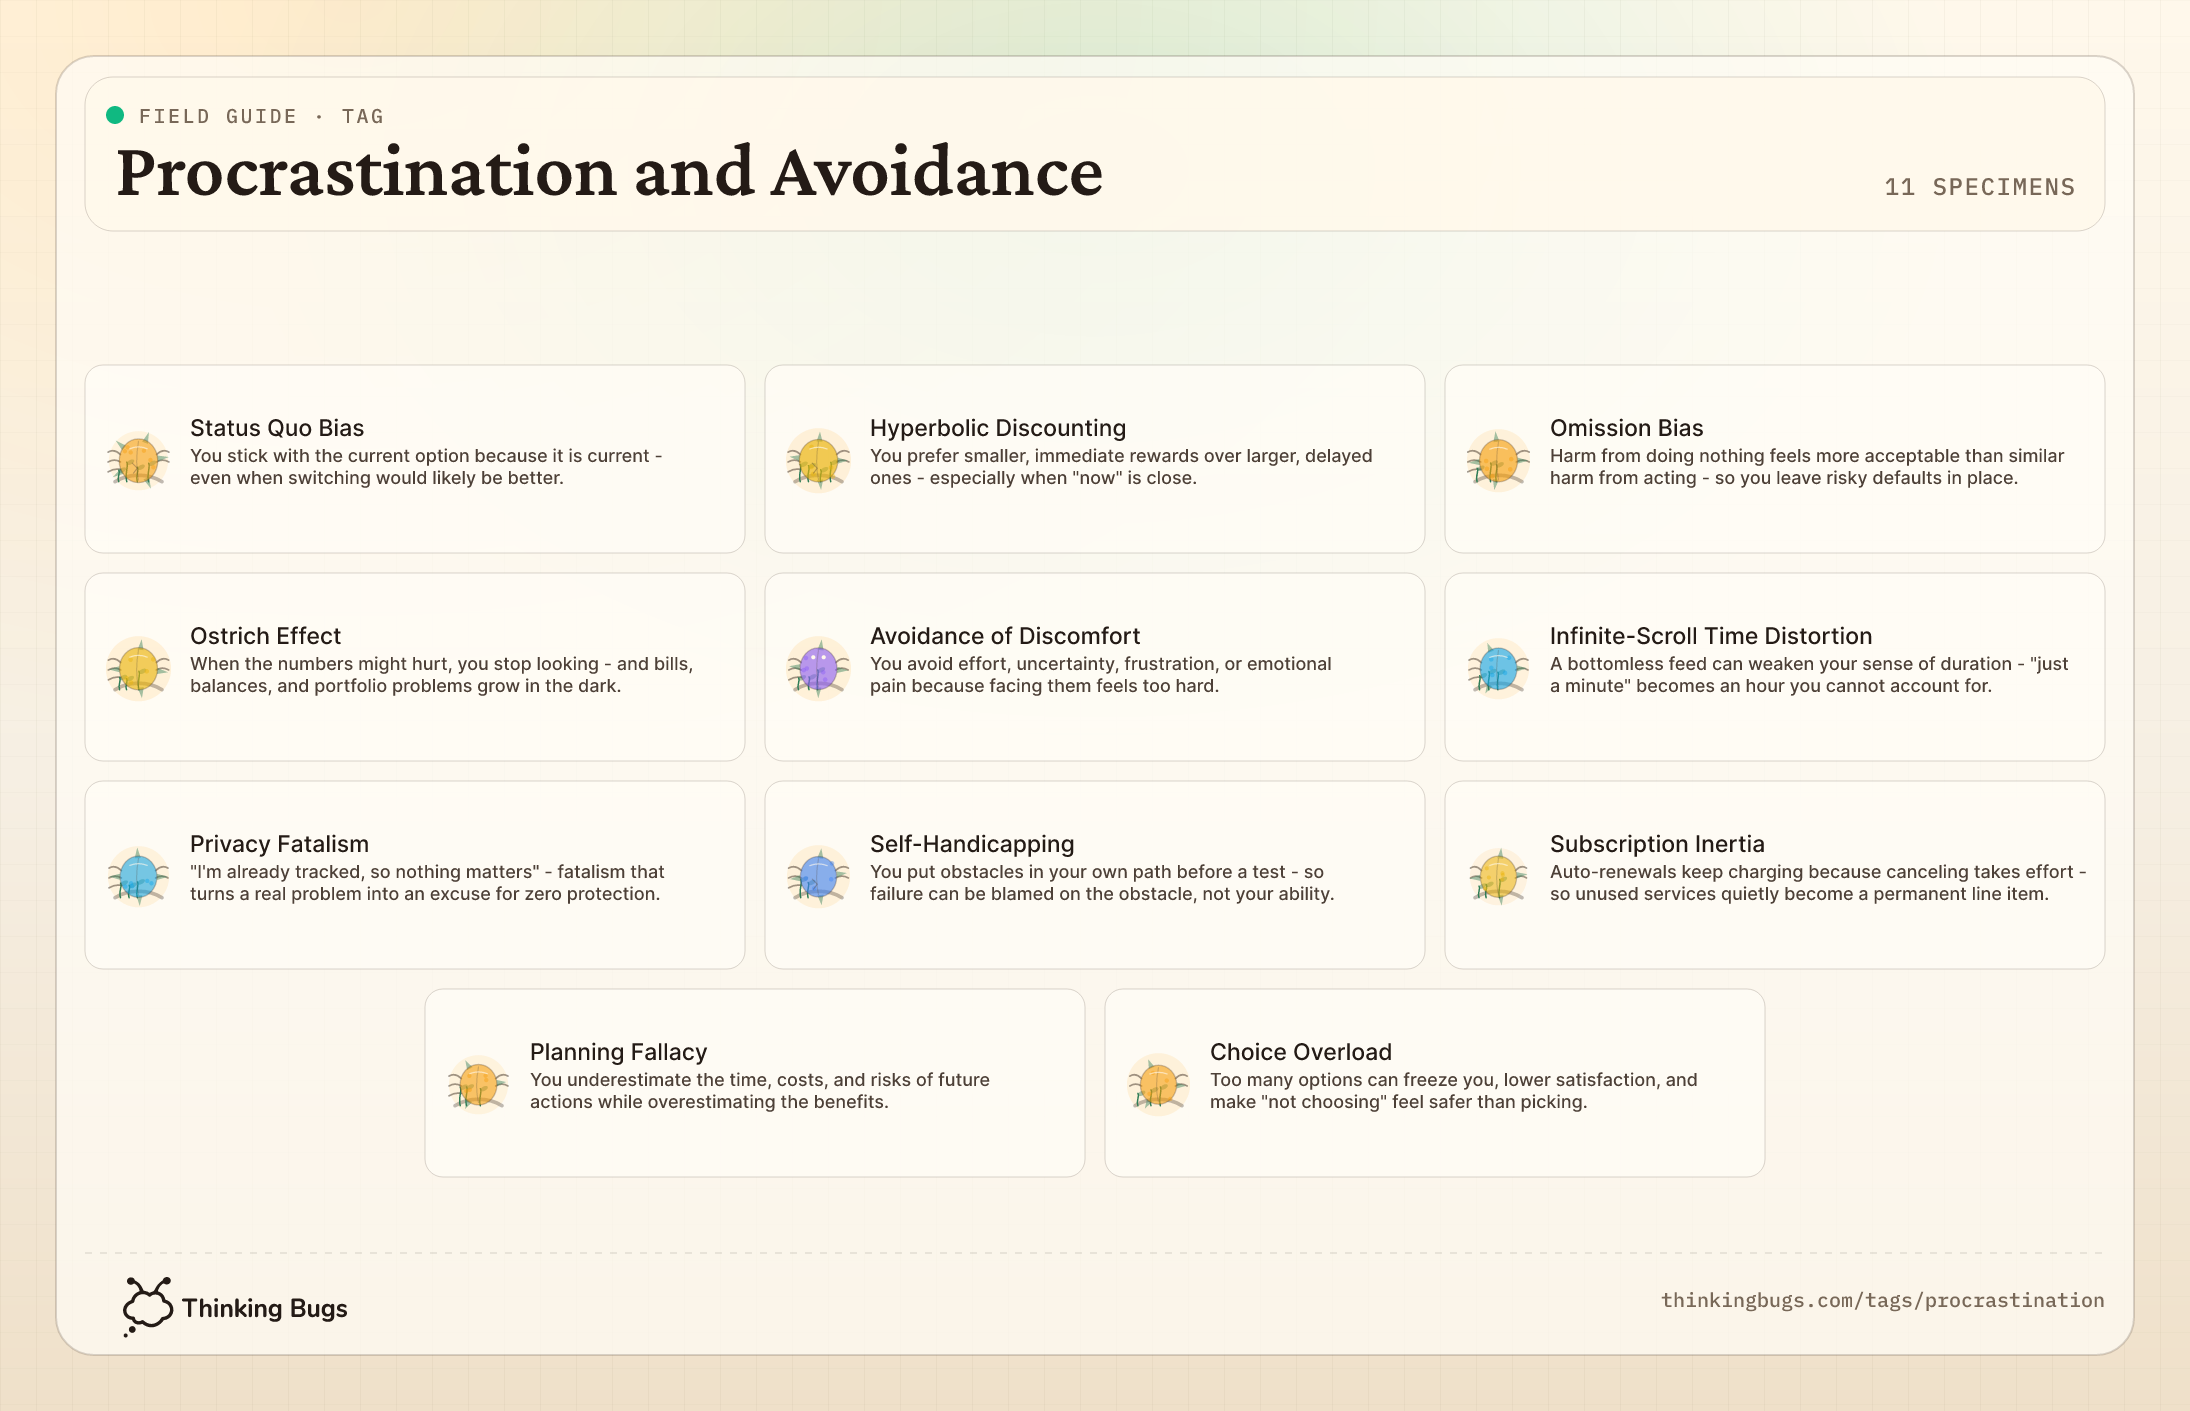Open the Avoidance of Discomfort title
Viewport: 2190px width, 1411px height.
tap(1005, 636)
